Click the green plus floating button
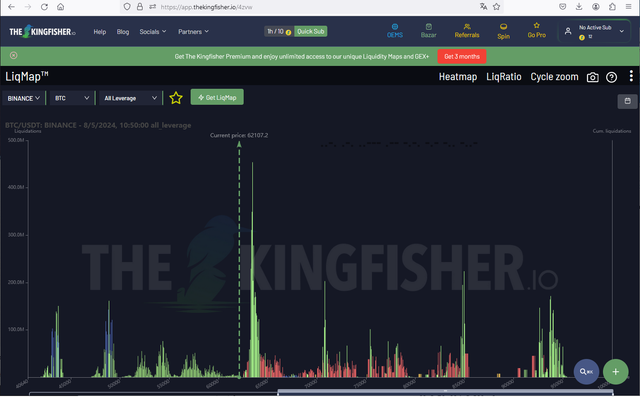Screen dimensions: 640x397 click(616, 371)
